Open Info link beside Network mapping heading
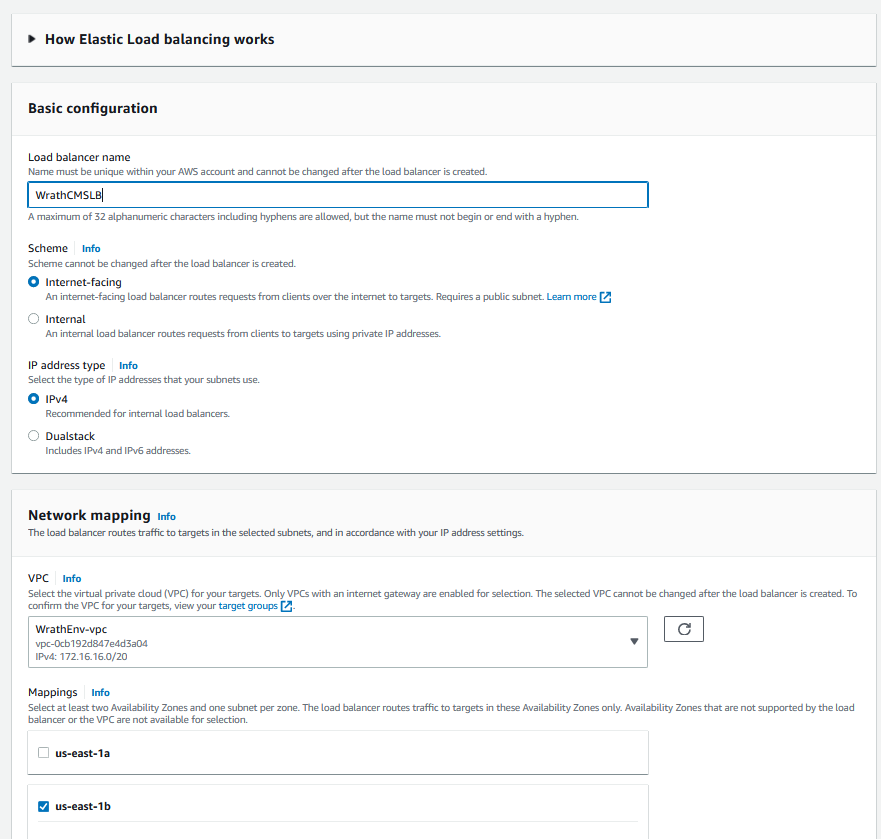This screenshot has width=881, height=839. coord(166,517)
